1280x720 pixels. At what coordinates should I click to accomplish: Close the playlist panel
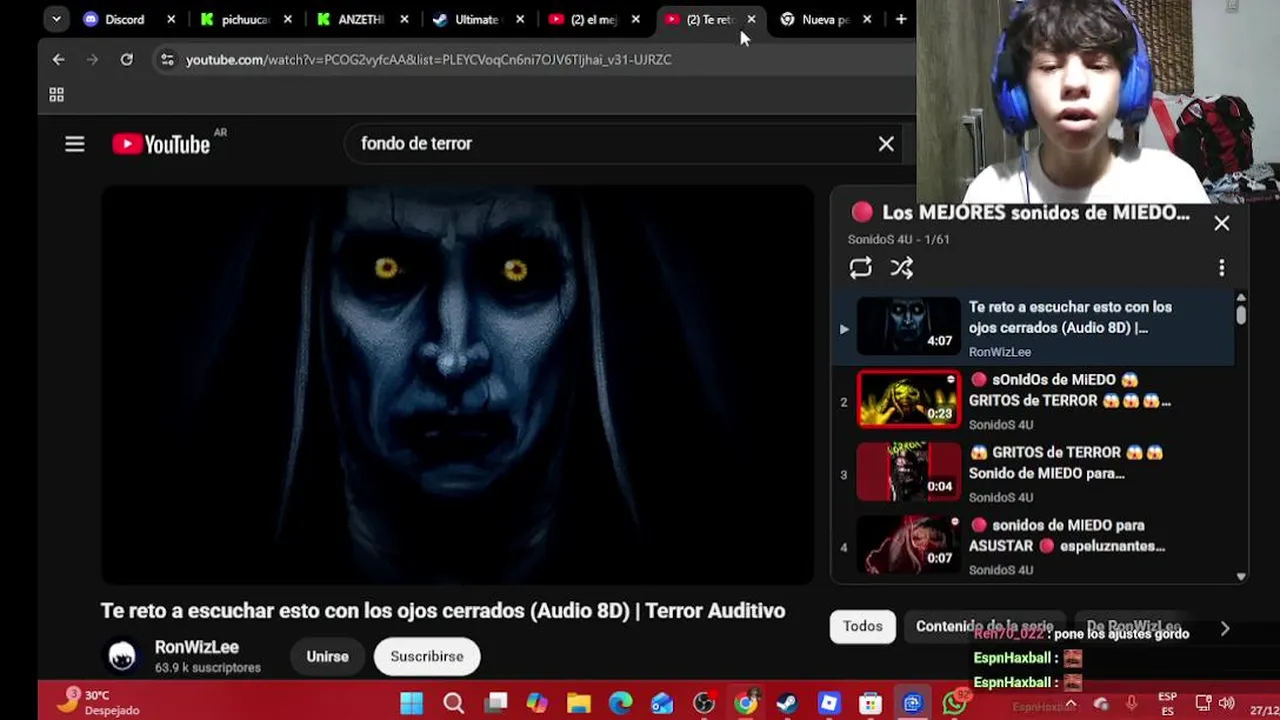[1221, 224]
